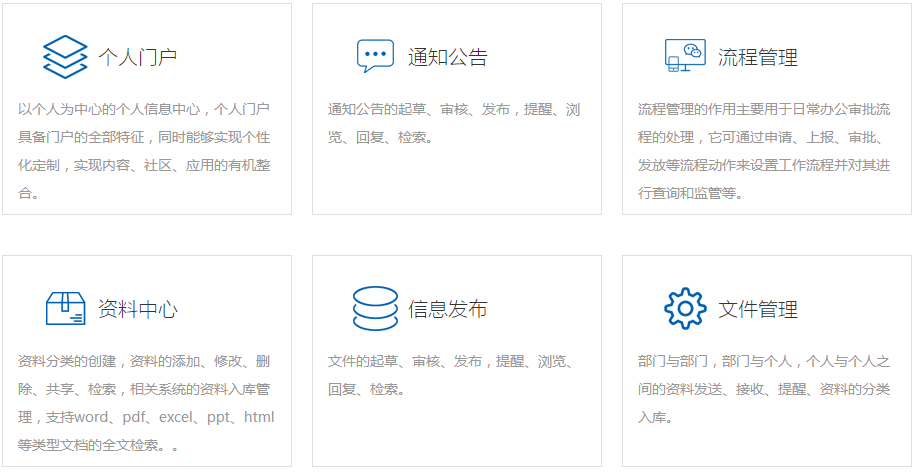The width and height of the screenshot is (924, 474).
Task: Open the 信息发布 heading
Action: pyautogui.click(x=448, y=309)
